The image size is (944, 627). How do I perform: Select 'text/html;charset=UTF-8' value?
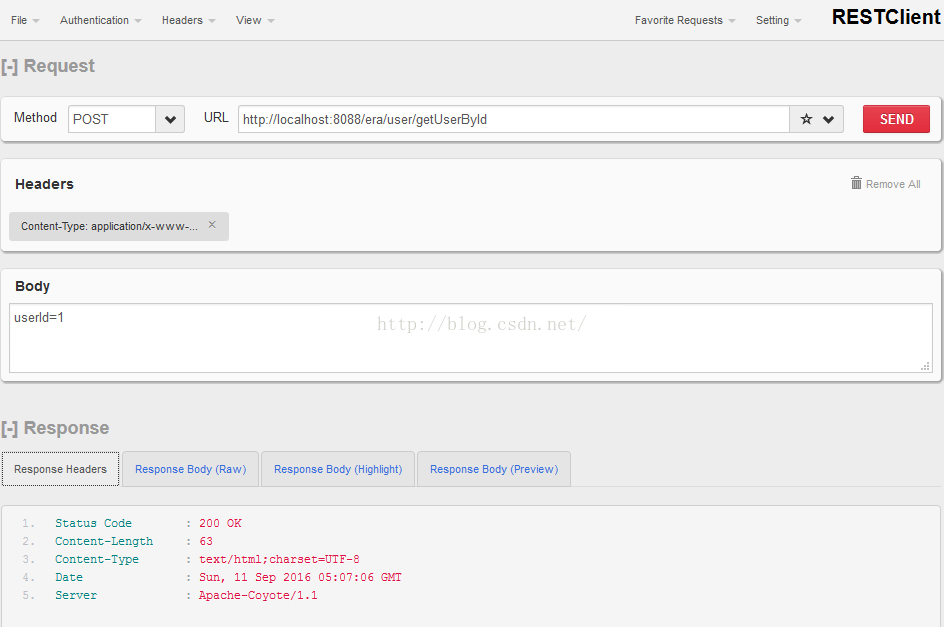(279, 560)
